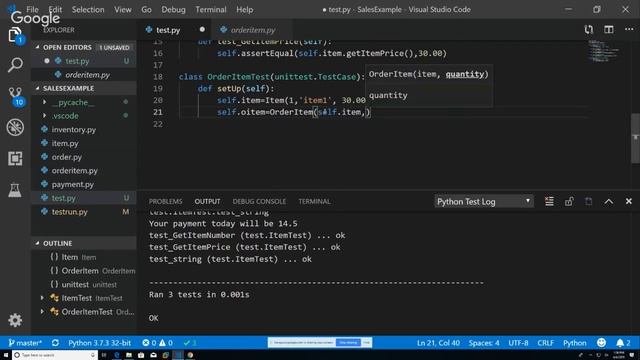
Task: Open the Selection menu
Action: (88, 9)
